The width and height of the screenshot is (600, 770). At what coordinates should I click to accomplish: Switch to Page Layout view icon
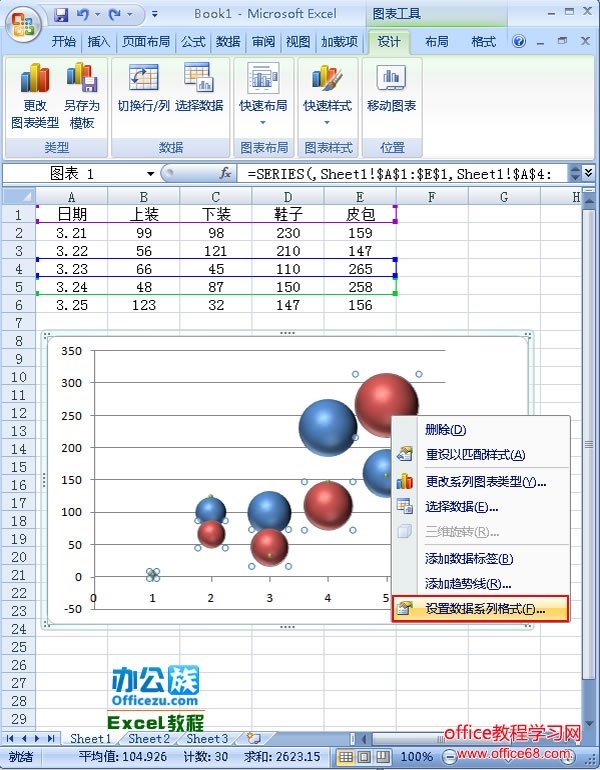364,757
